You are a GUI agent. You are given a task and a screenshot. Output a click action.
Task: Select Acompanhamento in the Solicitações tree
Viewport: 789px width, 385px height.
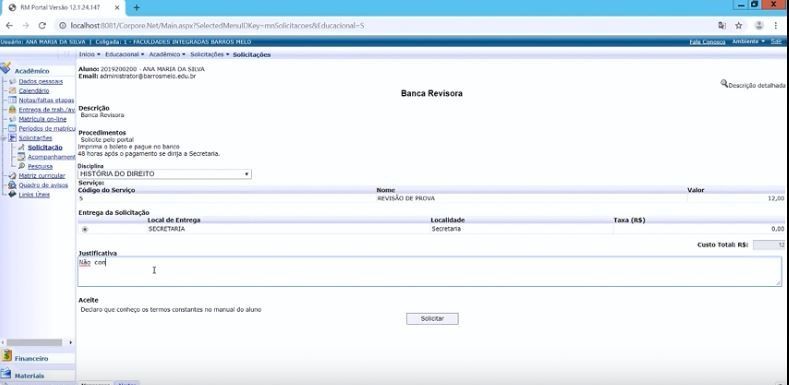coord(51,157)
